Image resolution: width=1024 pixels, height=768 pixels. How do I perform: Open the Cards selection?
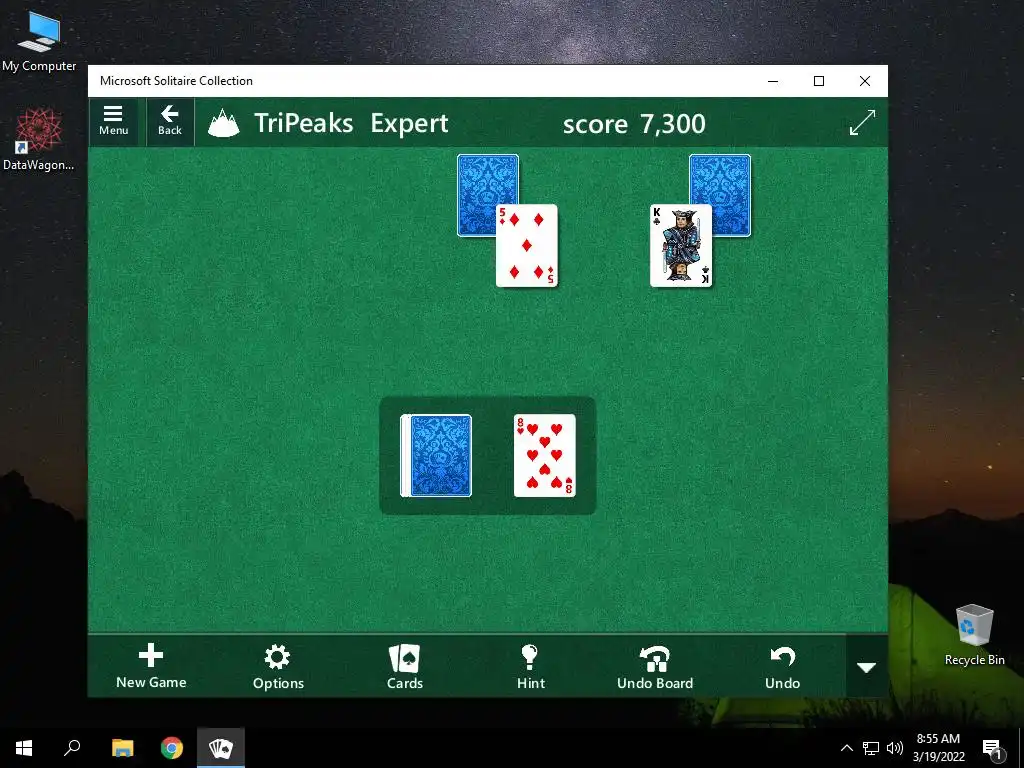coord(405,666)
